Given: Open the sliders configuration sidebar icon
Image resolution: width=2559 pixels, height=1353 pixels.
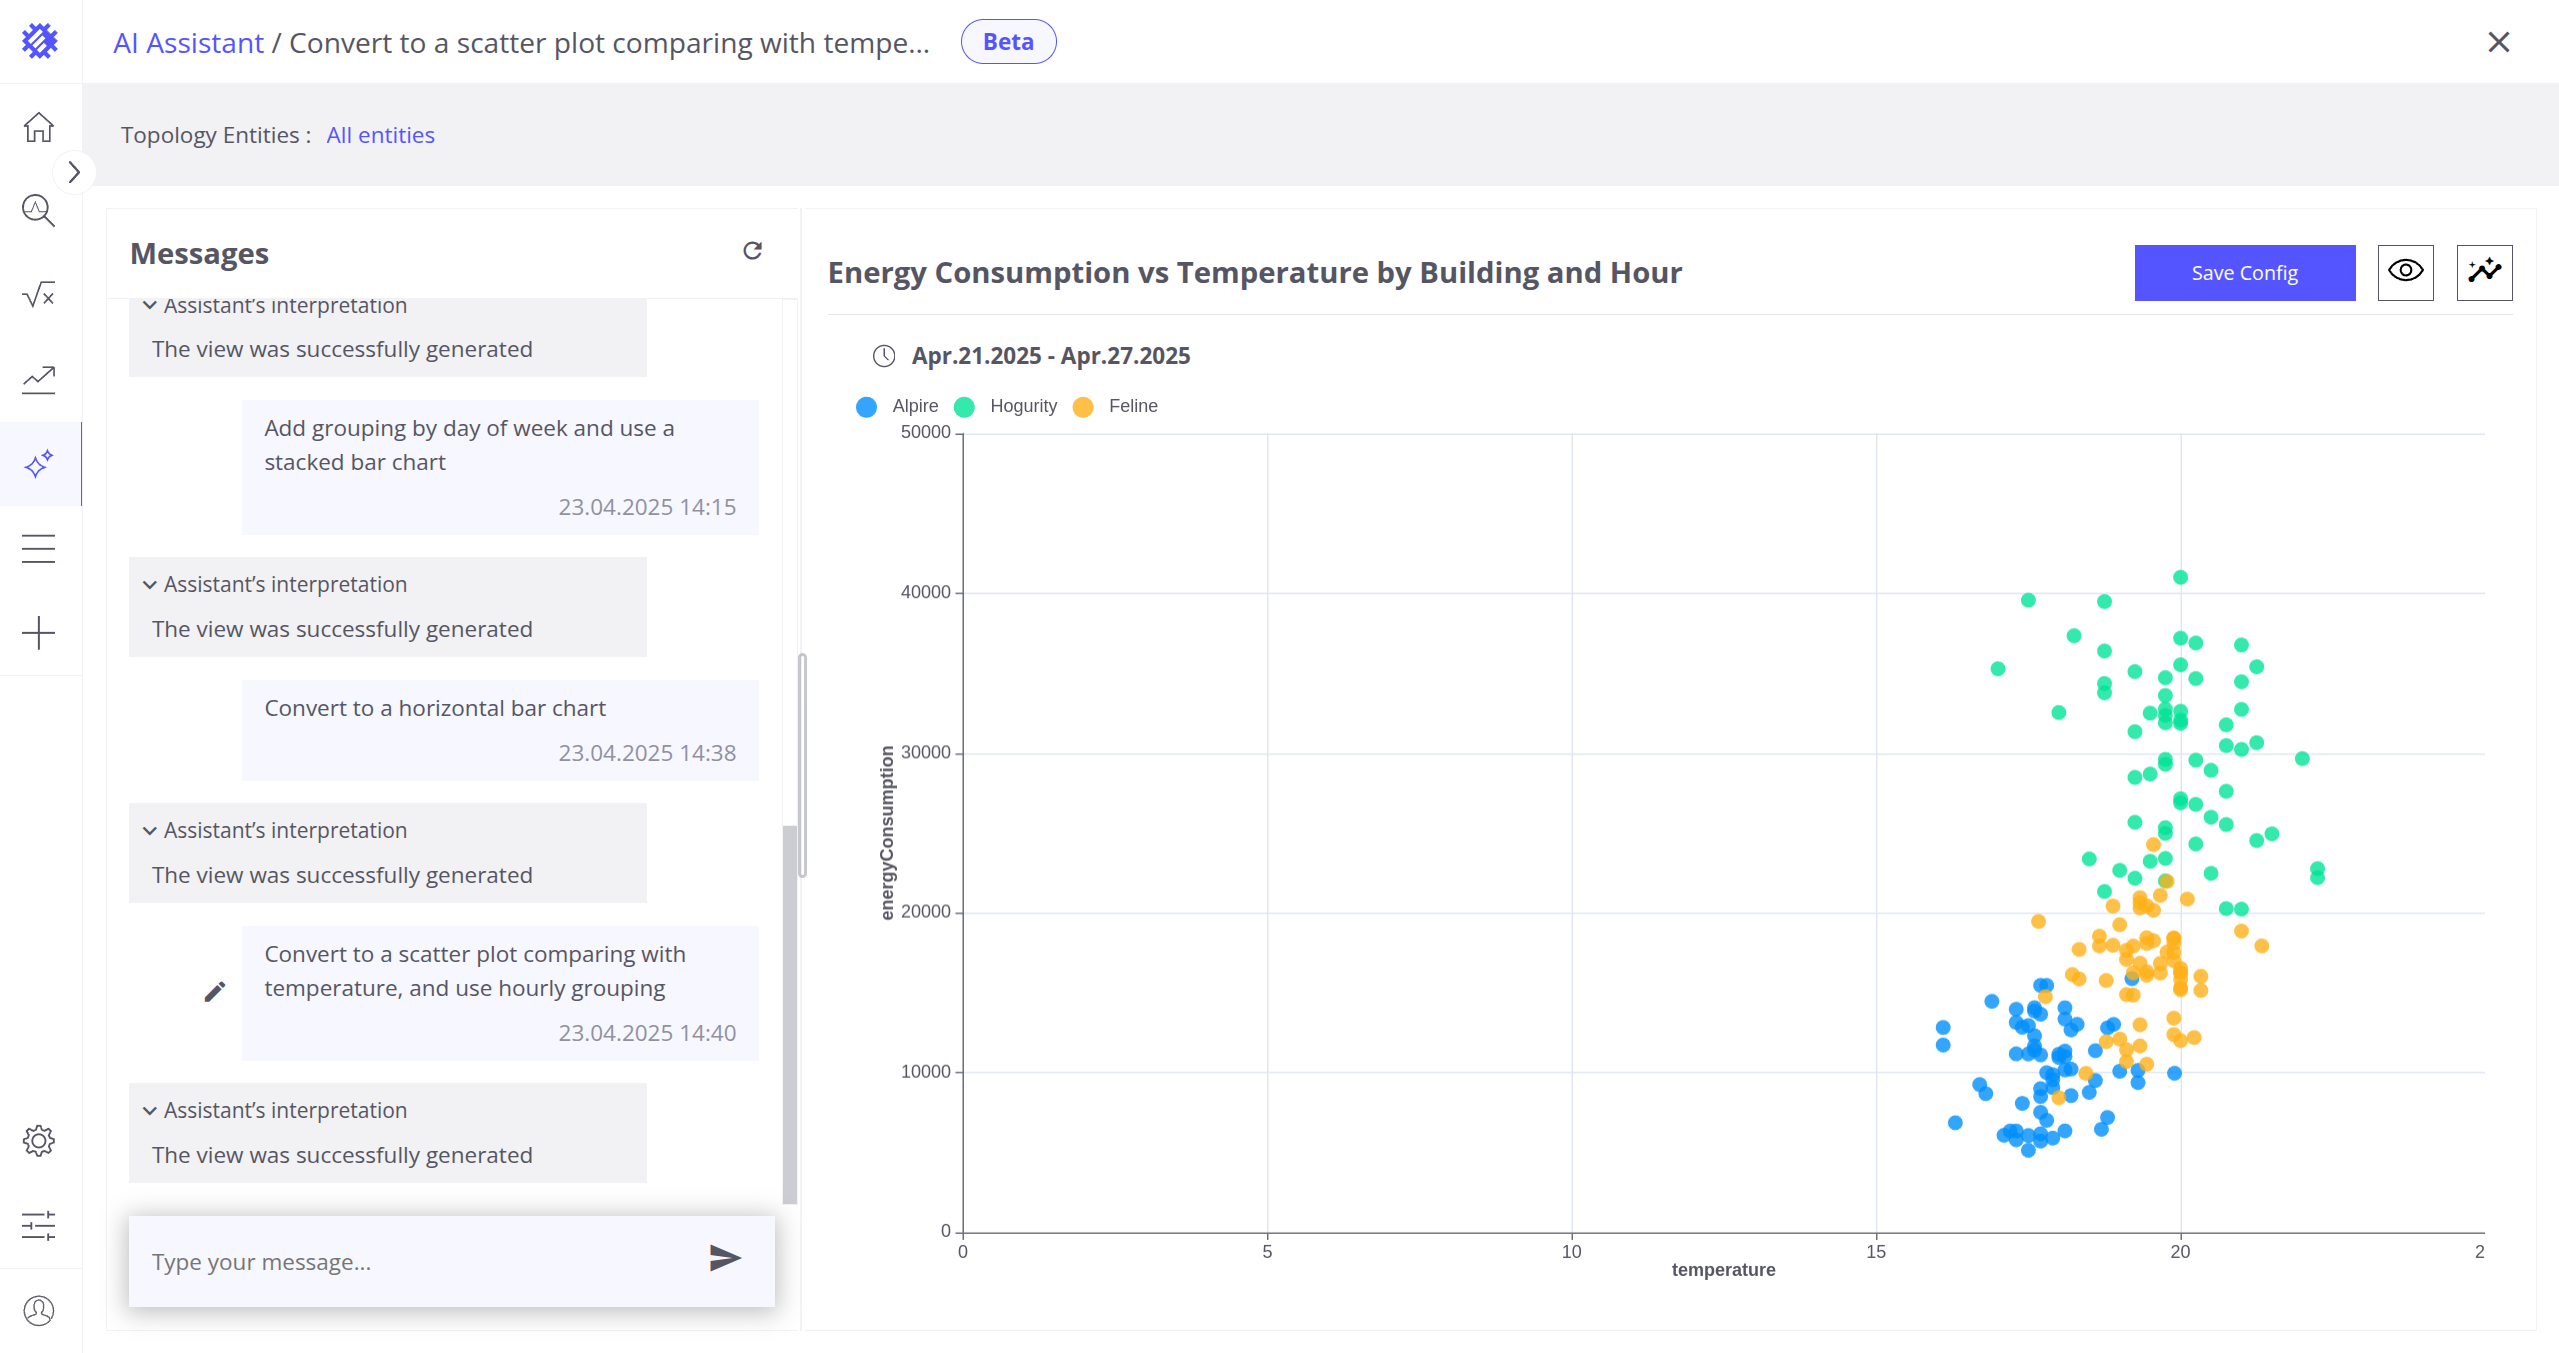Looking at the screenshot, I should pyautogui.click(x=39, y=1225).
